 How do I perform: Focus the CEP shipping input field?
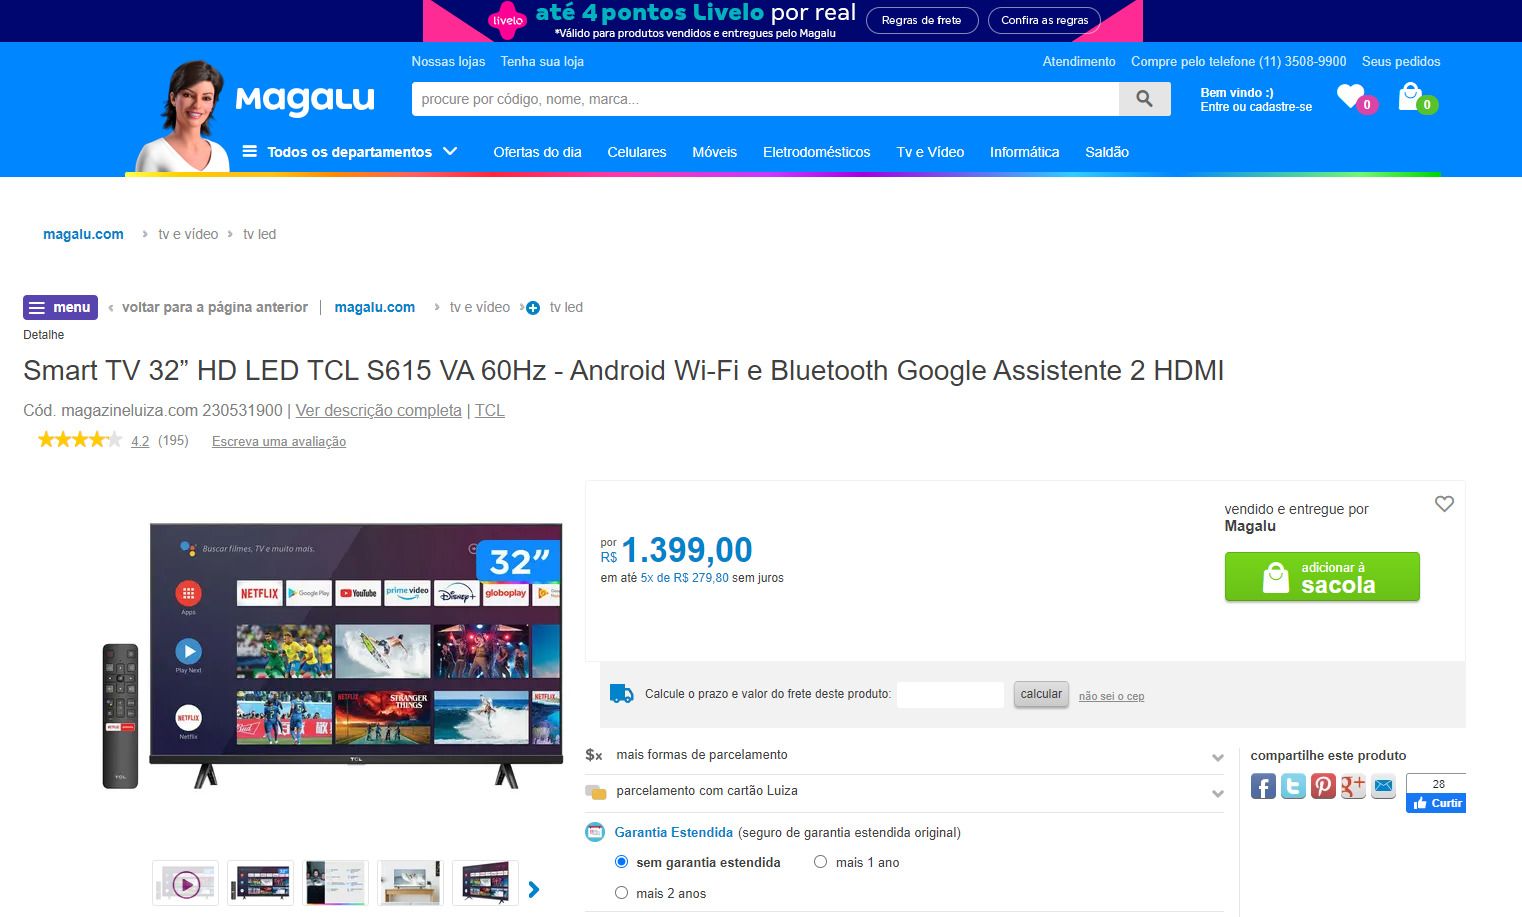pyautogui.click(x=950, y=694)
